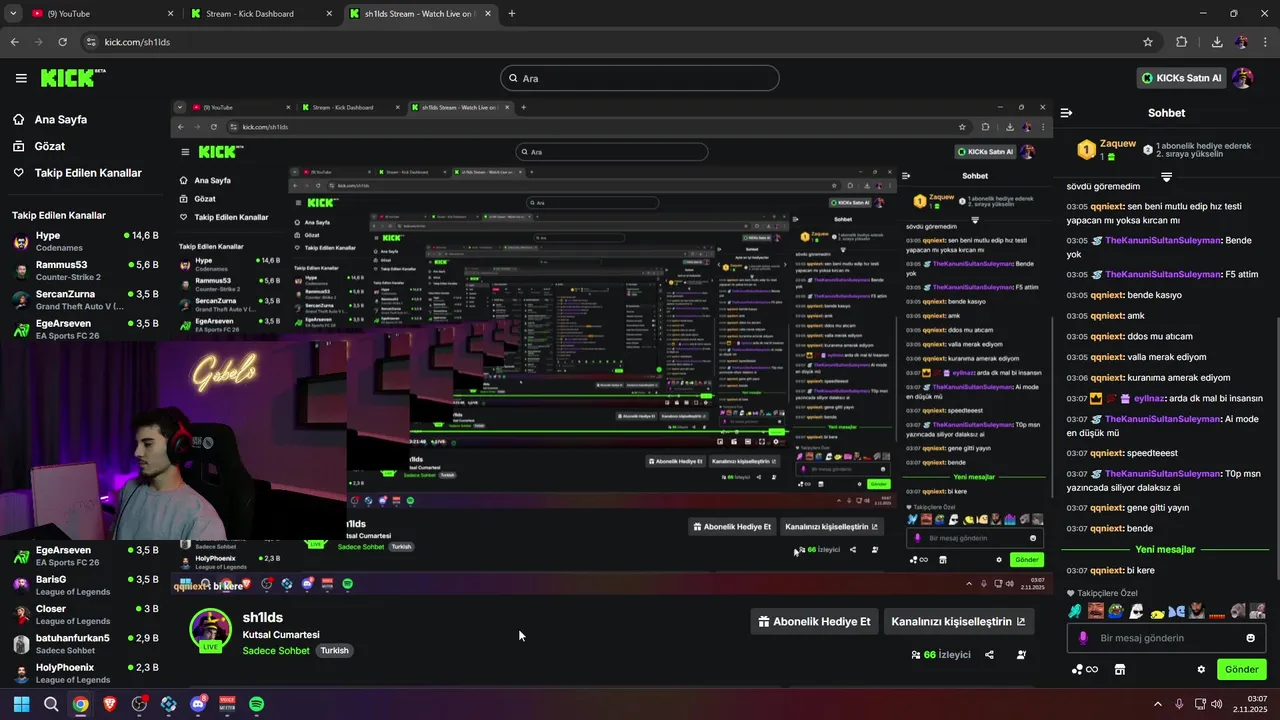This screenshot has width=1280, height=720.
Task: Click the Sadece Sohbet category link
Action: (277, 650)
